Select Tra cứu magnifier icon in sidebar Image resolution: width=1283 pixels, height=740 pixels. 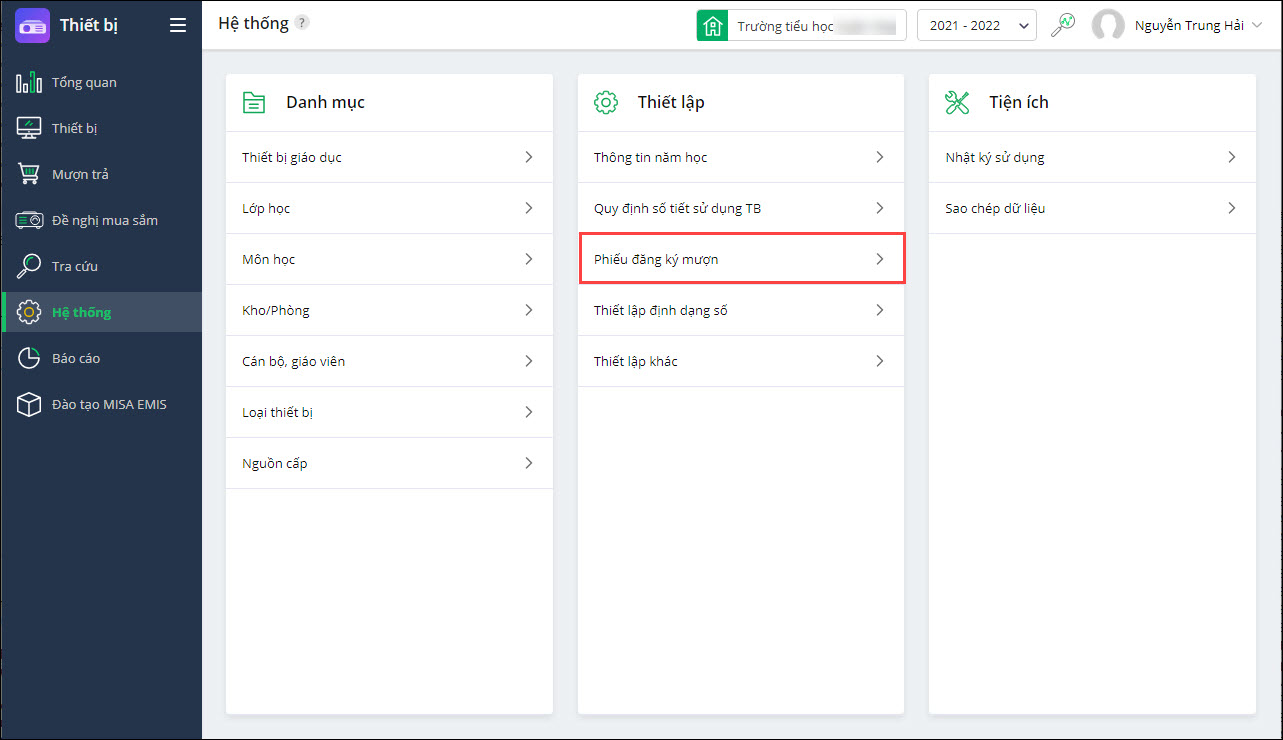tap(29, 266)
